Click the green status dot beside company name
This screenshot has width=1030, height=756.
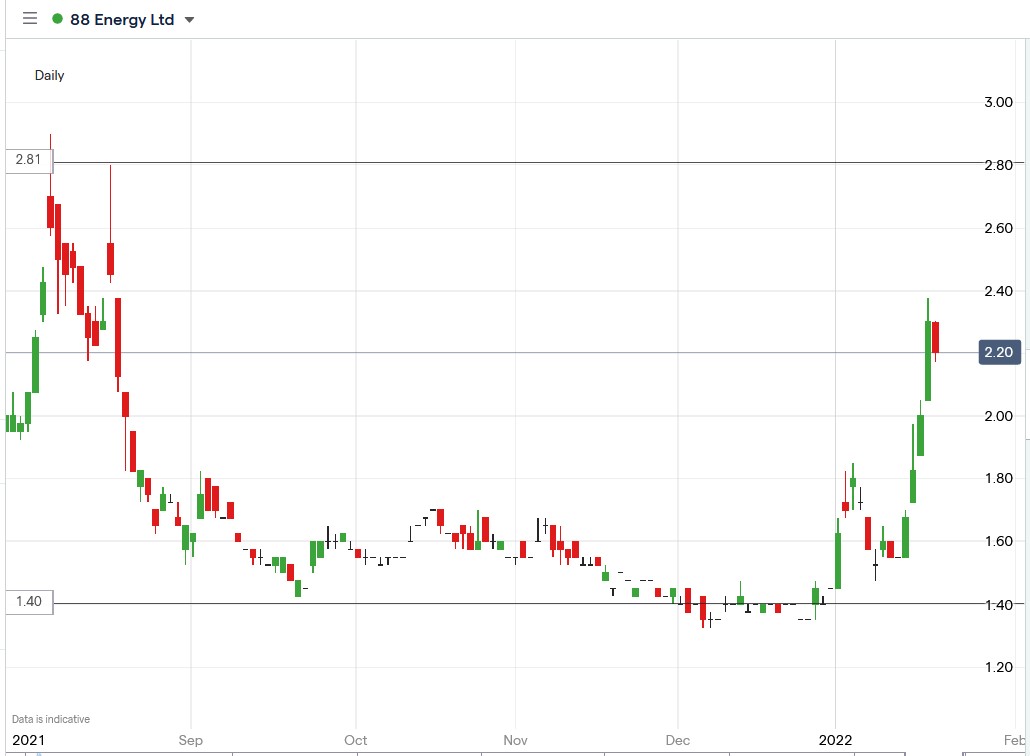click(58, 19)
